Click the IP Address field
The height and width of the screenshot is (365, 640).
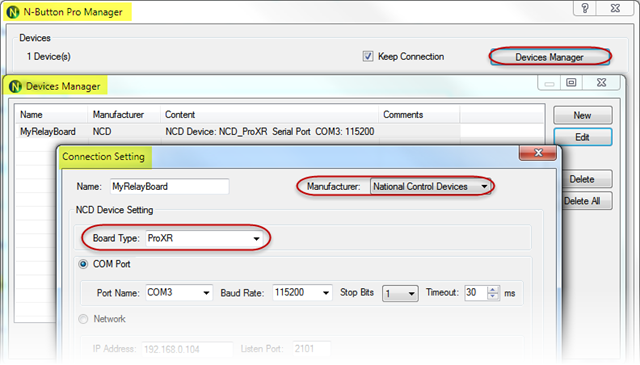(188, 349)
